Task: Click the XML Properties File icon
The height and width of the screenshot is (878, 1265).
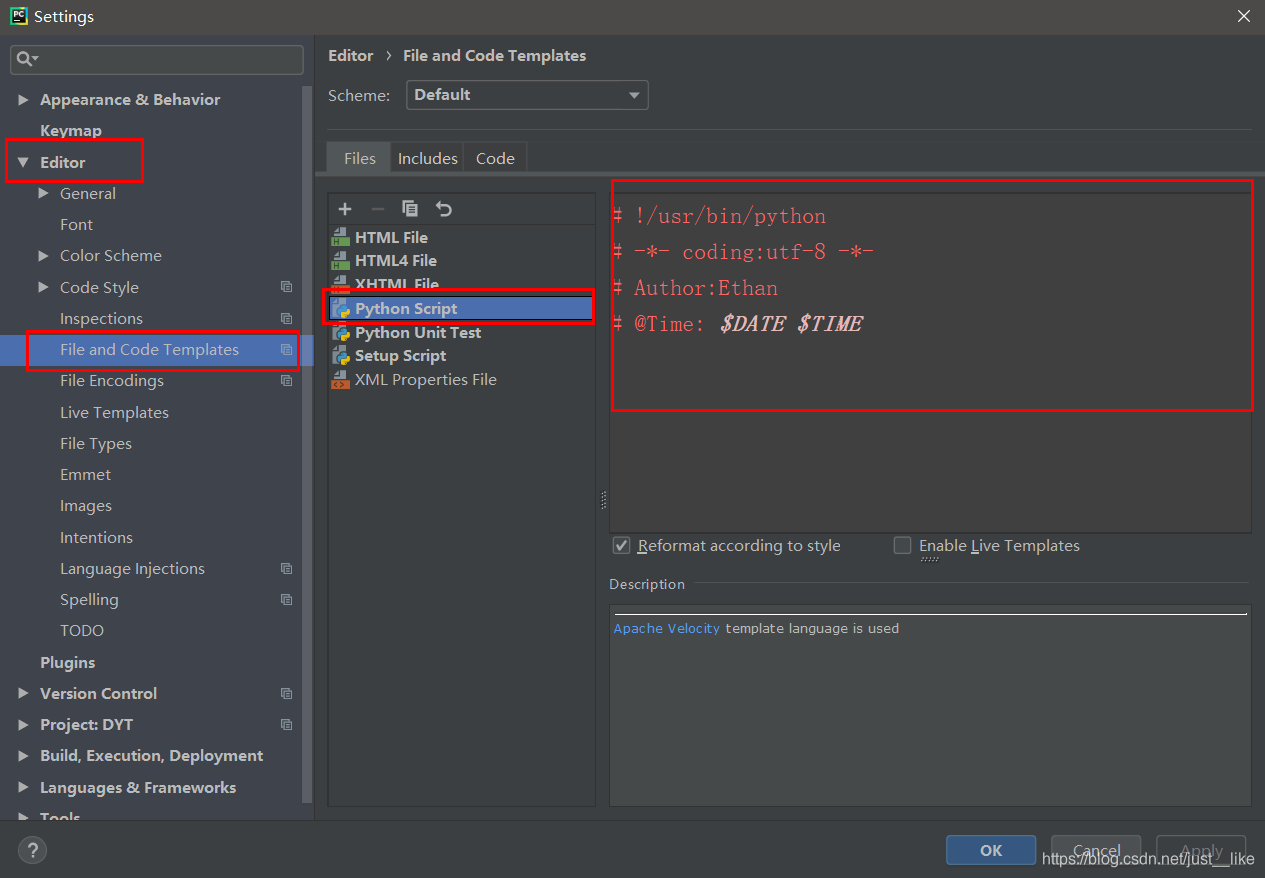Action: click(340, 380)
